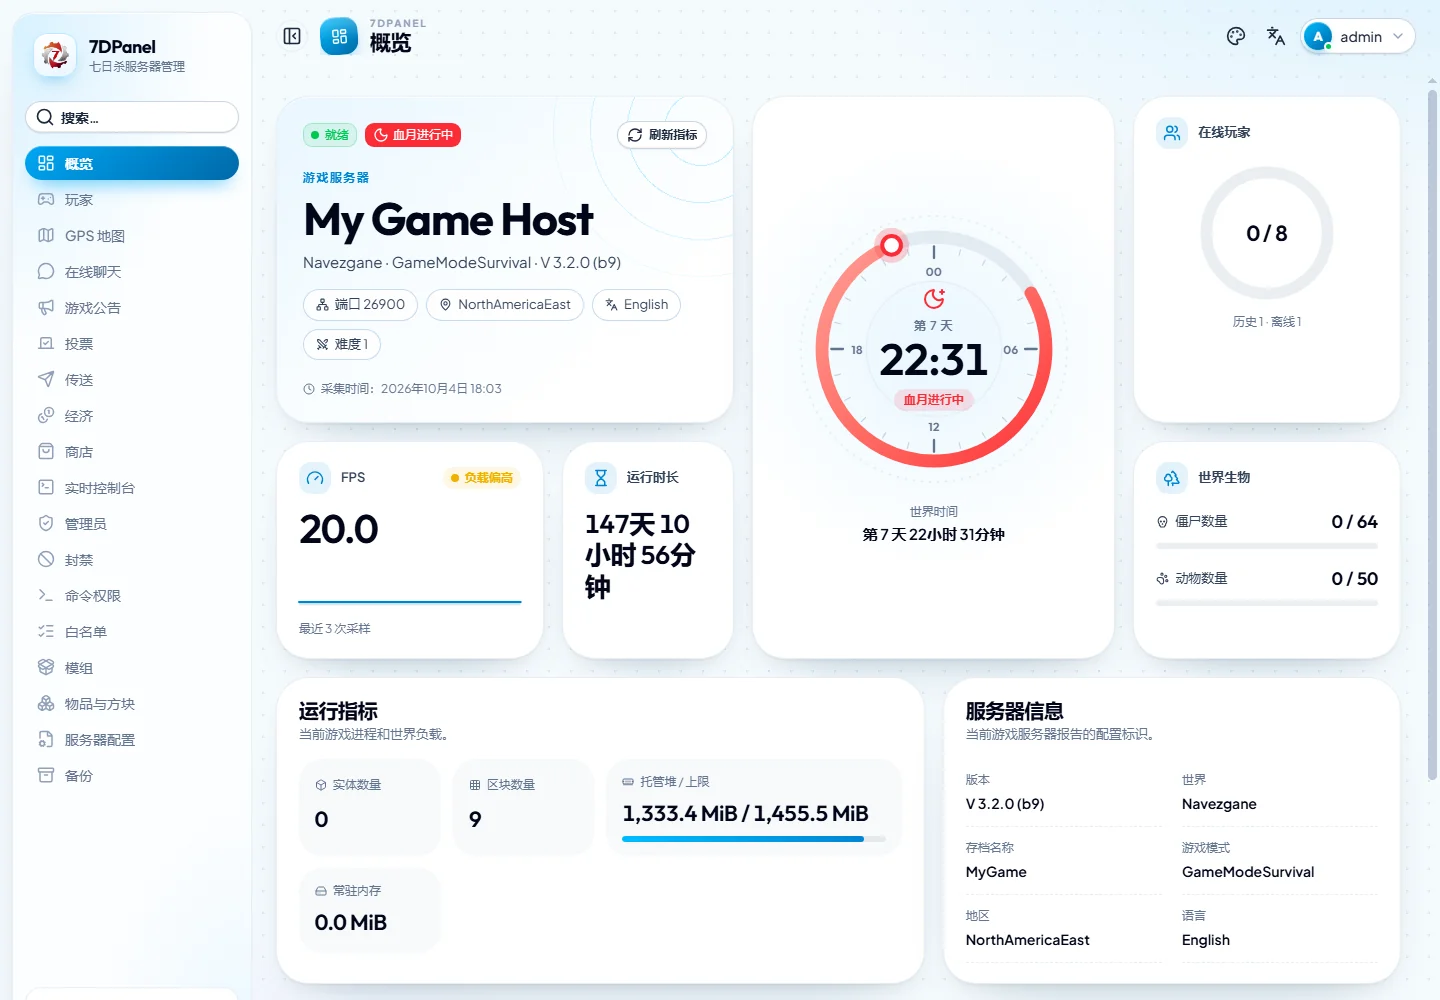Click the 游戏公告 megaphone icon
This screenshot has height=1000, width=1440.
[x=46, y=308]
